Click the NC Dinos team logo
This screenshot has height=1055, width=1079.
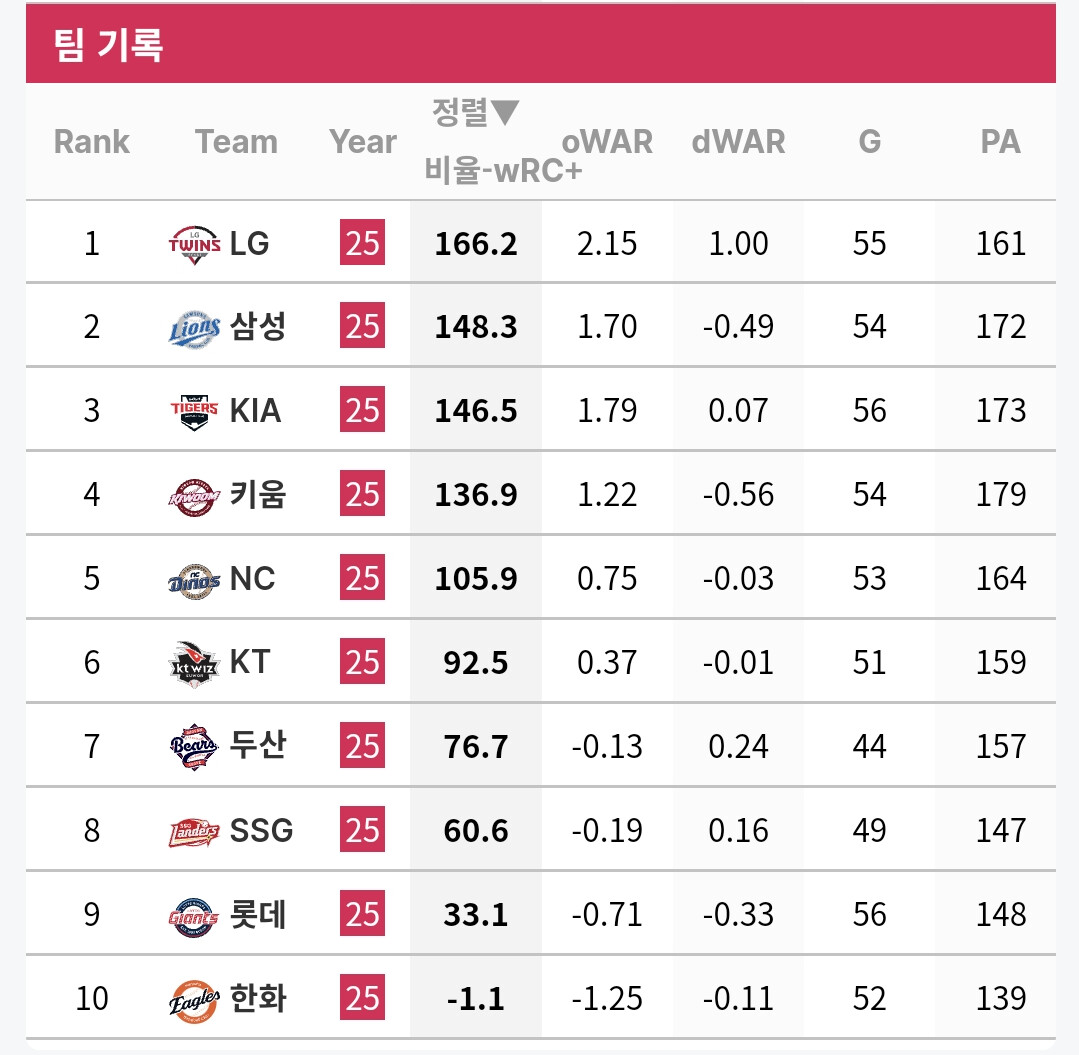(195, 580)
